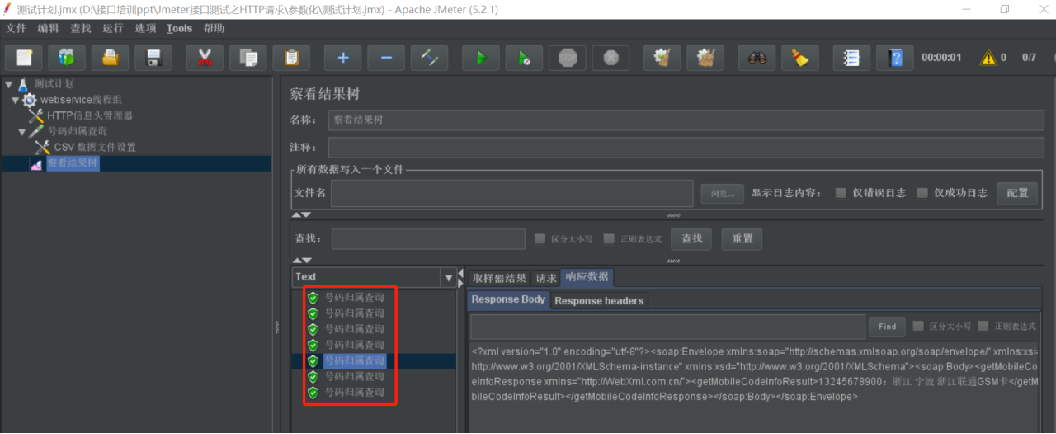The image size is (1056, 434).
Task: Select the Response Body sub-tab
Action: 508,300
